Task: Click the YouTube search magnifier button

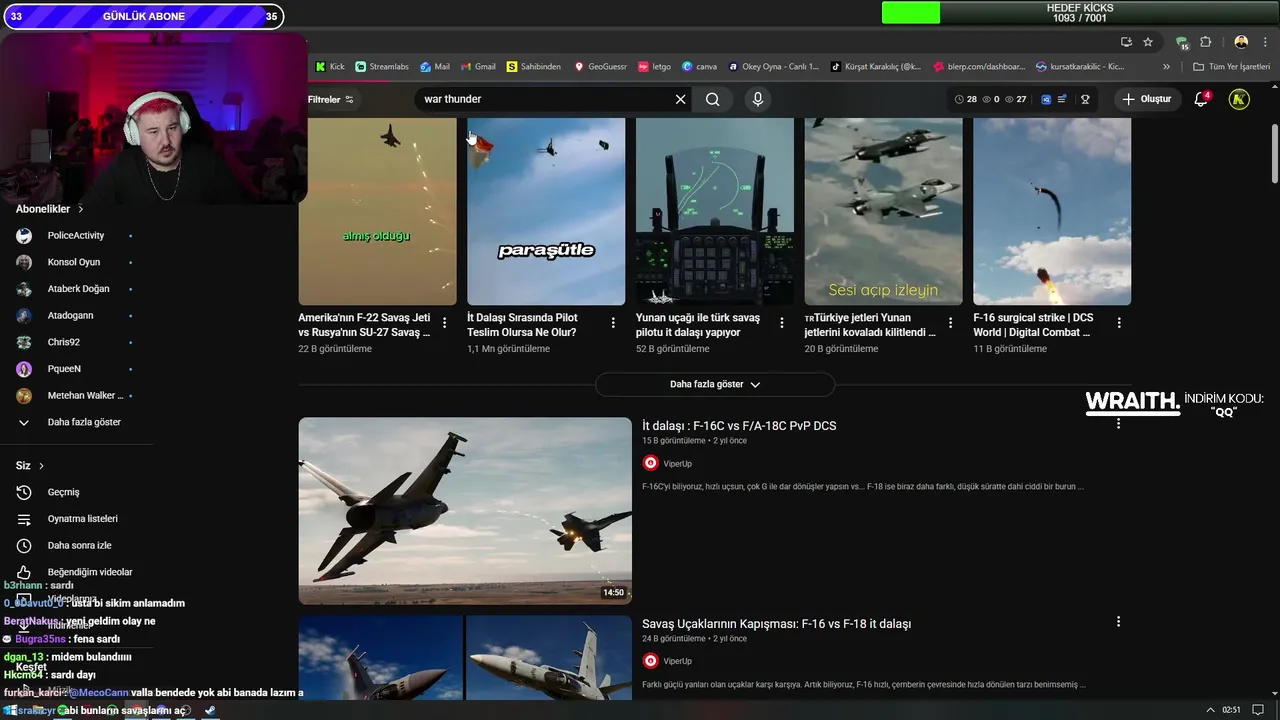Action: pos(712,99)
